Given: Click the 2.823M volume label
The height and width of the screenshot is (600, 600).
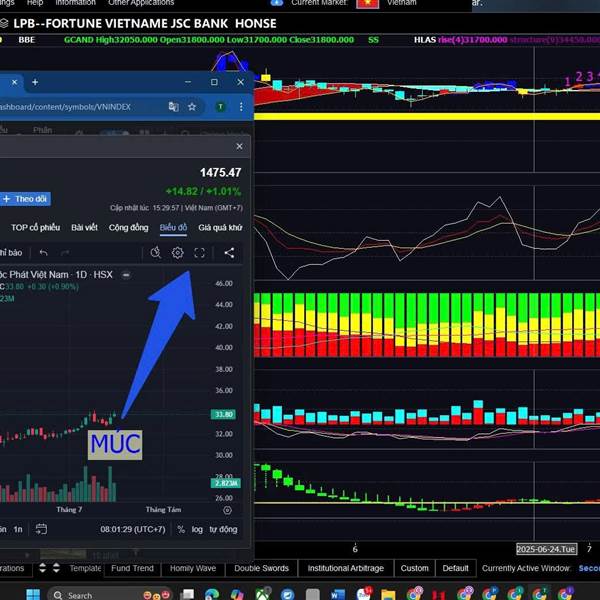Looking at the screenshot, I should 226,483.
